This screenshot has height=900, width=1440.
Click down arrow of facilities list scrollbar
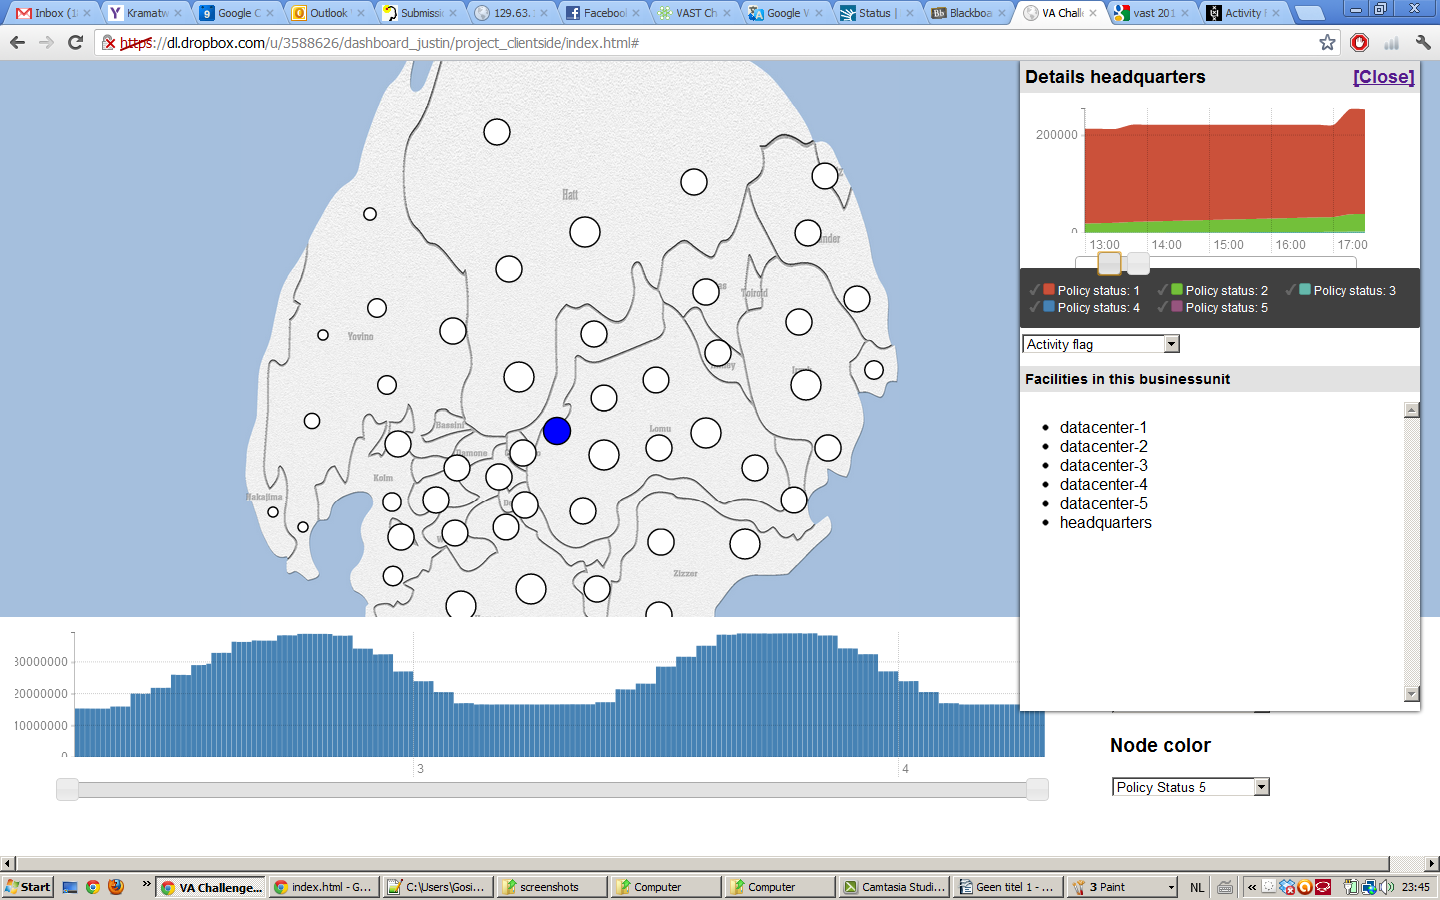click(x=1412, y=694)
